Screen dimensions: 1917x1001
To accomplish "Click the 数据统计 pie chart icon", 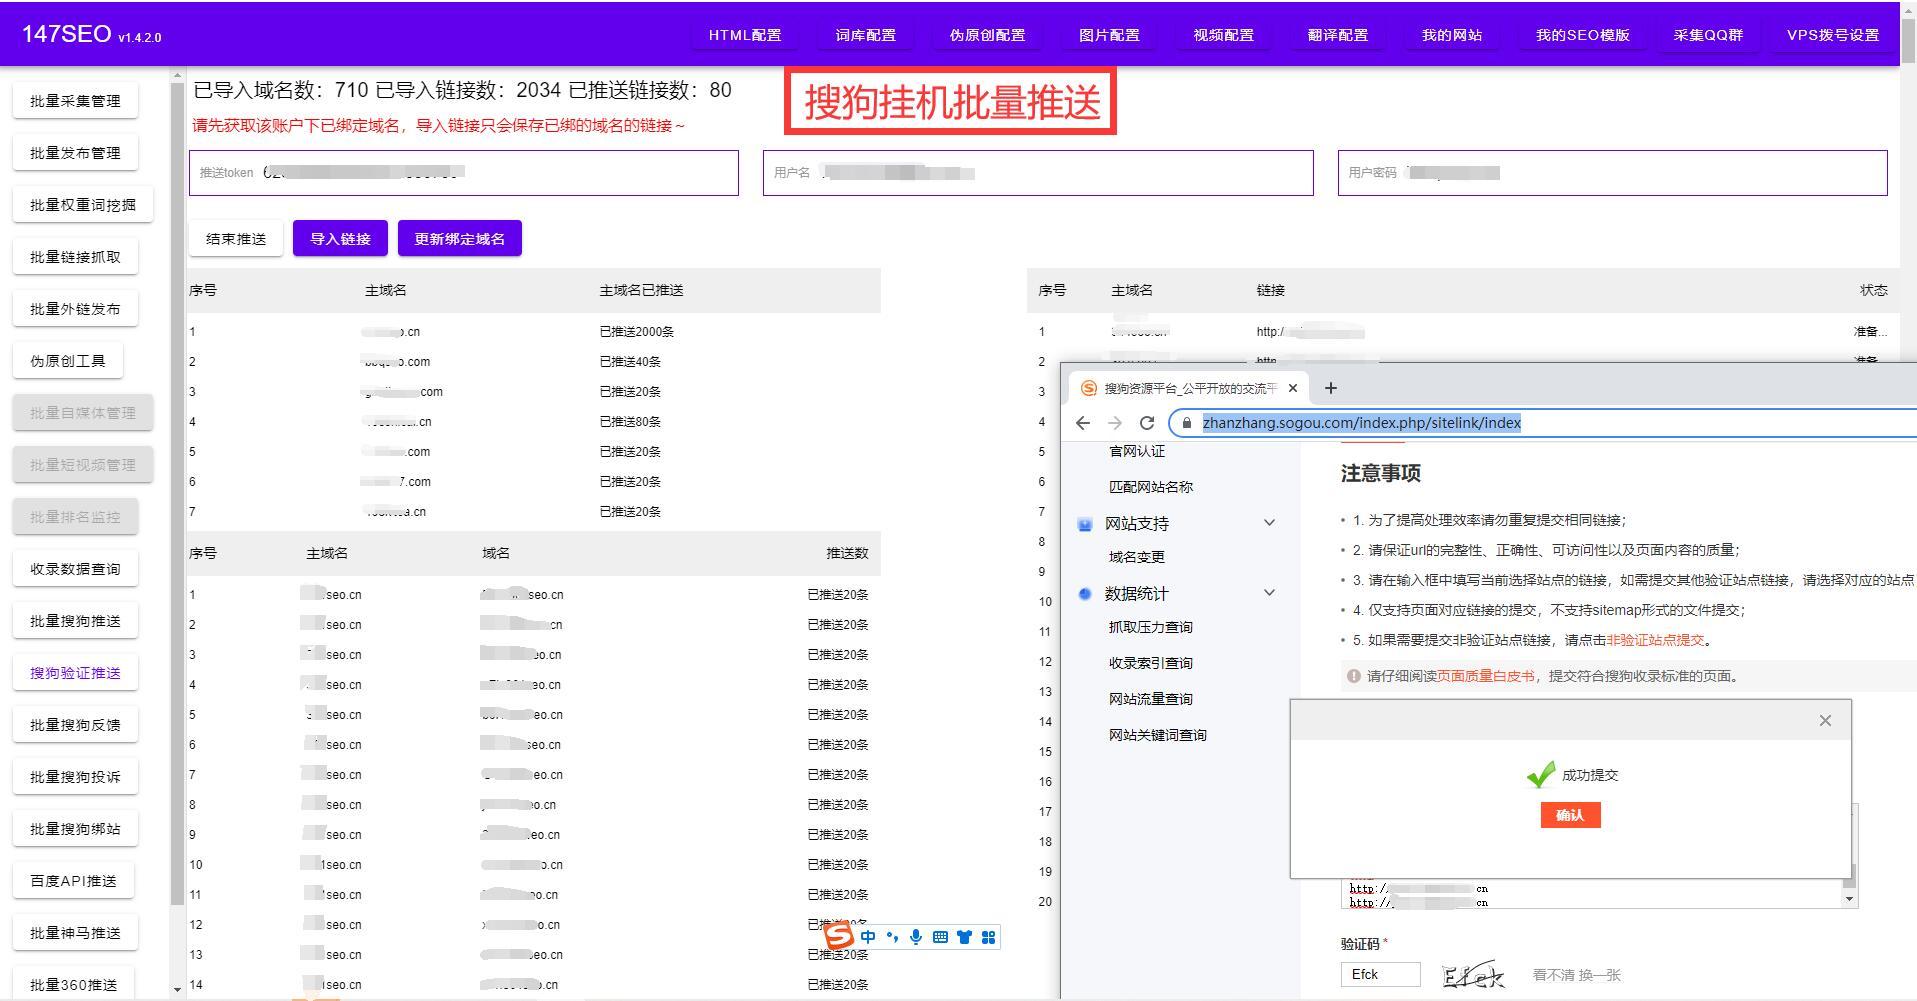I will pos(1084,593).
